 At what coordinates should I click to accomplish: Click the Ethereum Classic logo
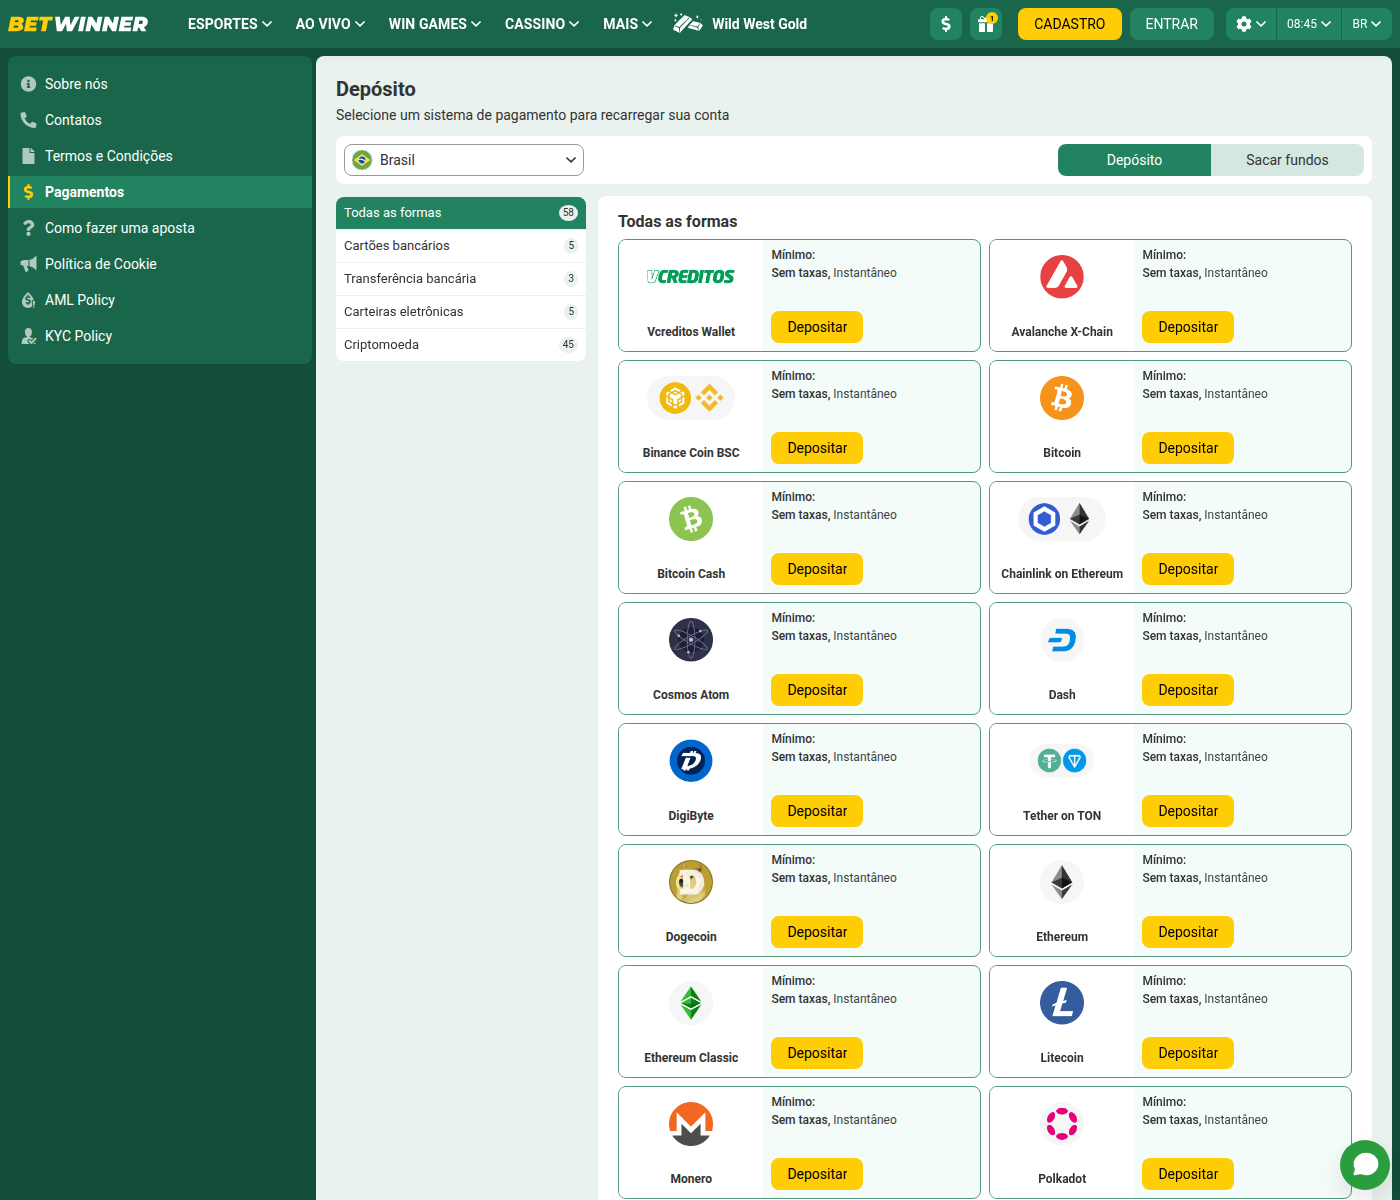pos(691,1003)
